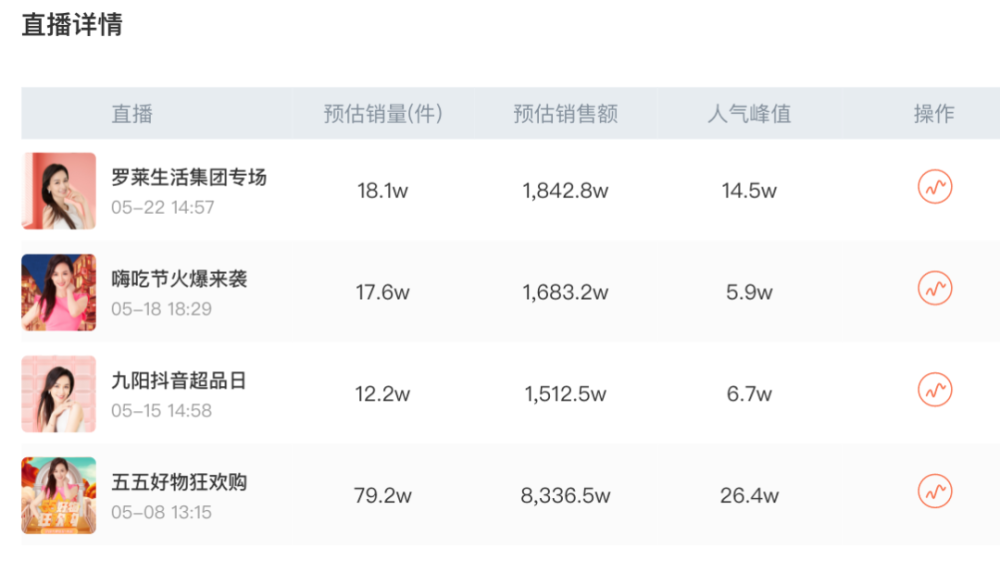Click the 嗨吃节火爆来袭 title

click(179, 278)
